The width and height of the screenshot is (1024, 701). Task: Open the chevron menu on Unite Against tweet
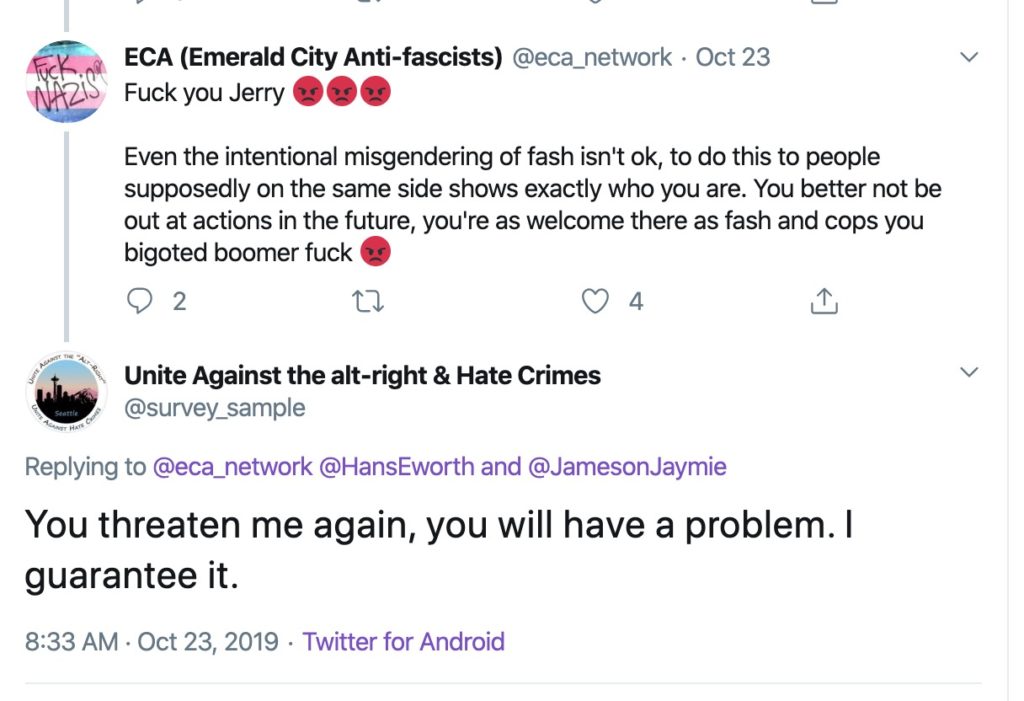968,373
